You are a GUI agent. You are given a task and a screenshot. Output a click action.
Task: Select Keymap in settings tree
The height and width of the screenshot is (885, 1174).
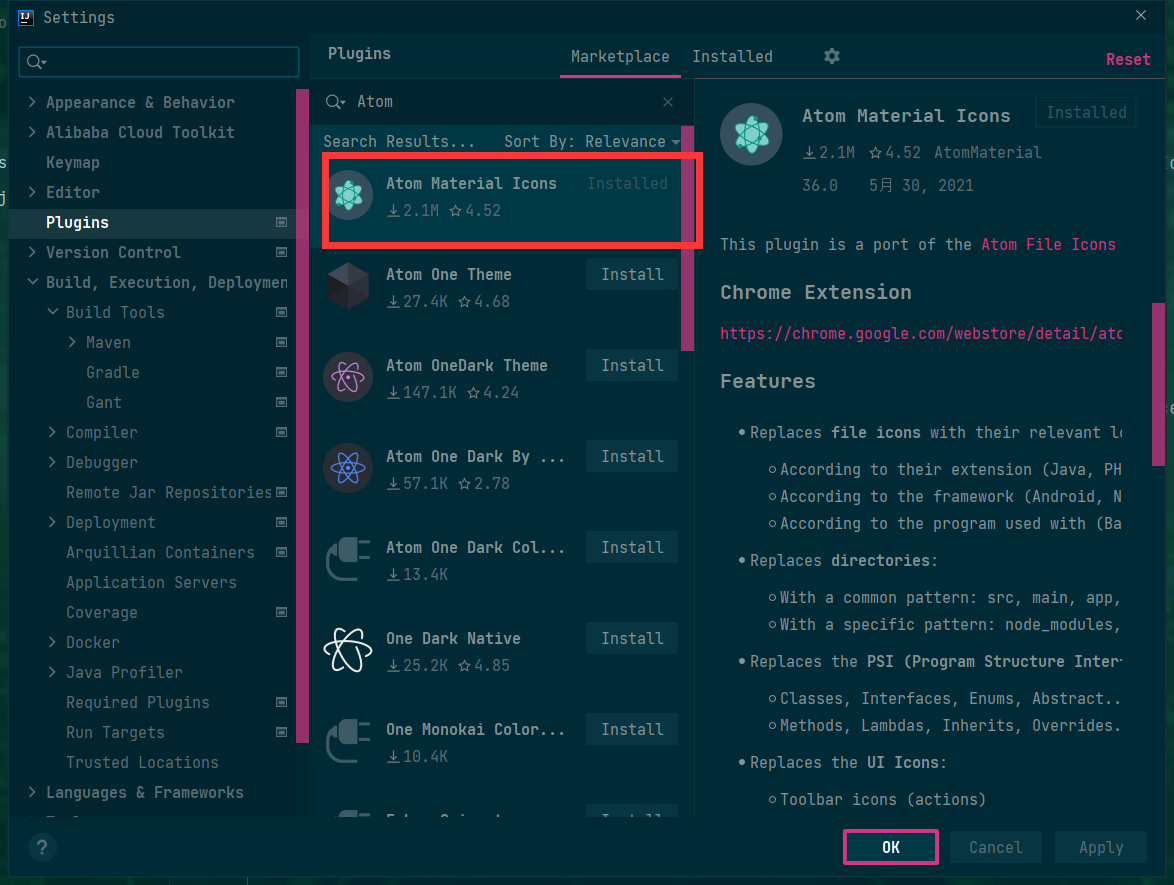[x=73, y=162]
